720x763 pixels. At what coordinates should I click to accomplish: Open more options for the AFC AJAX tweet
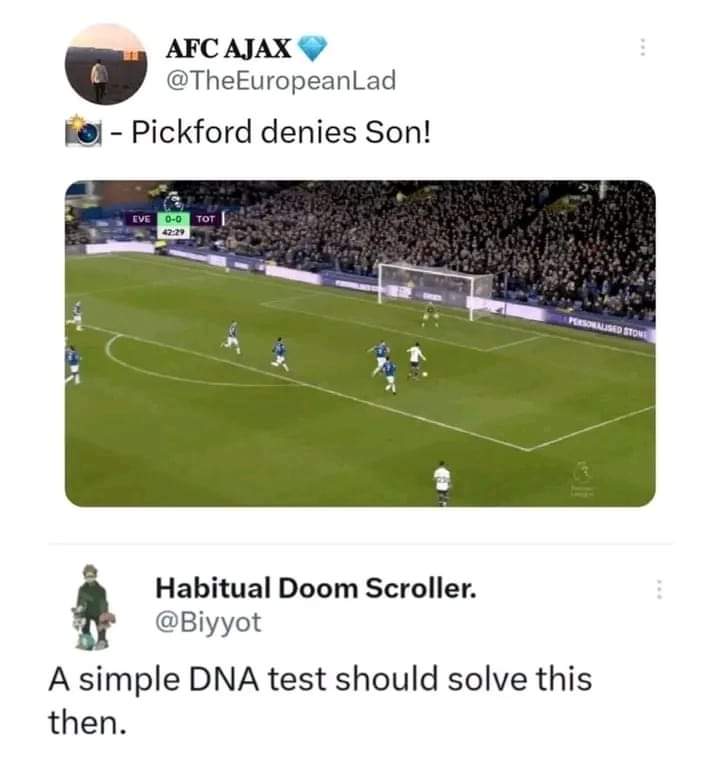click(x=643, y=47)
